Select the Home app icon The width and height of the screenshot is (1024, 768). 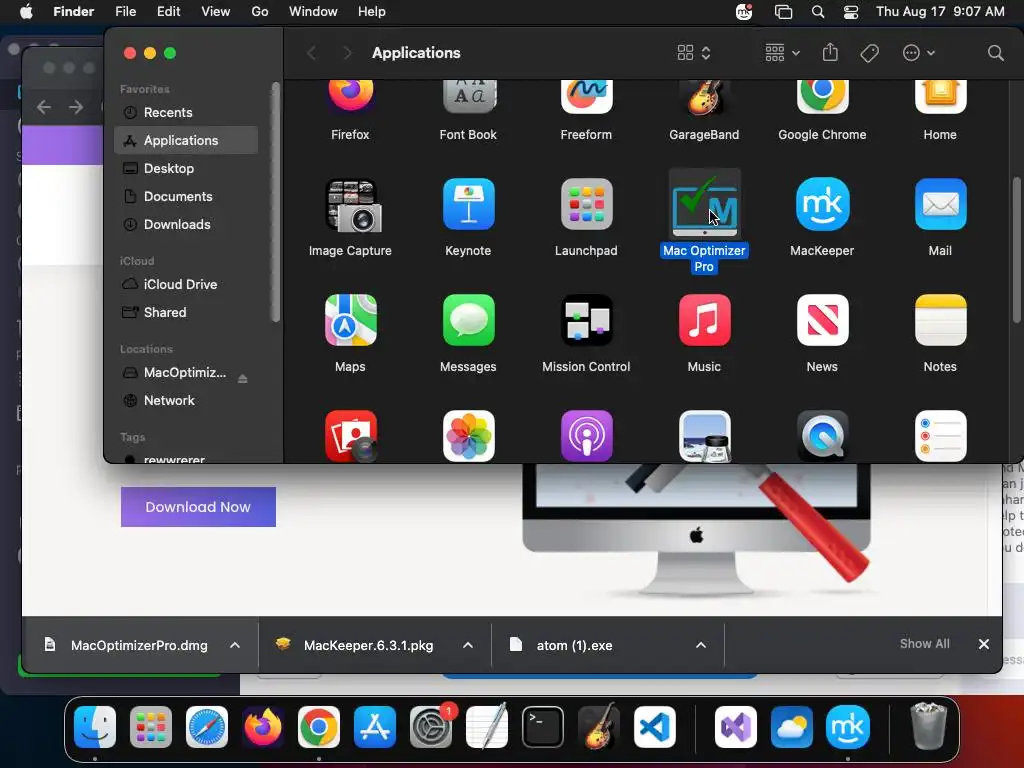pyautogui.click(x=940, y=98)
